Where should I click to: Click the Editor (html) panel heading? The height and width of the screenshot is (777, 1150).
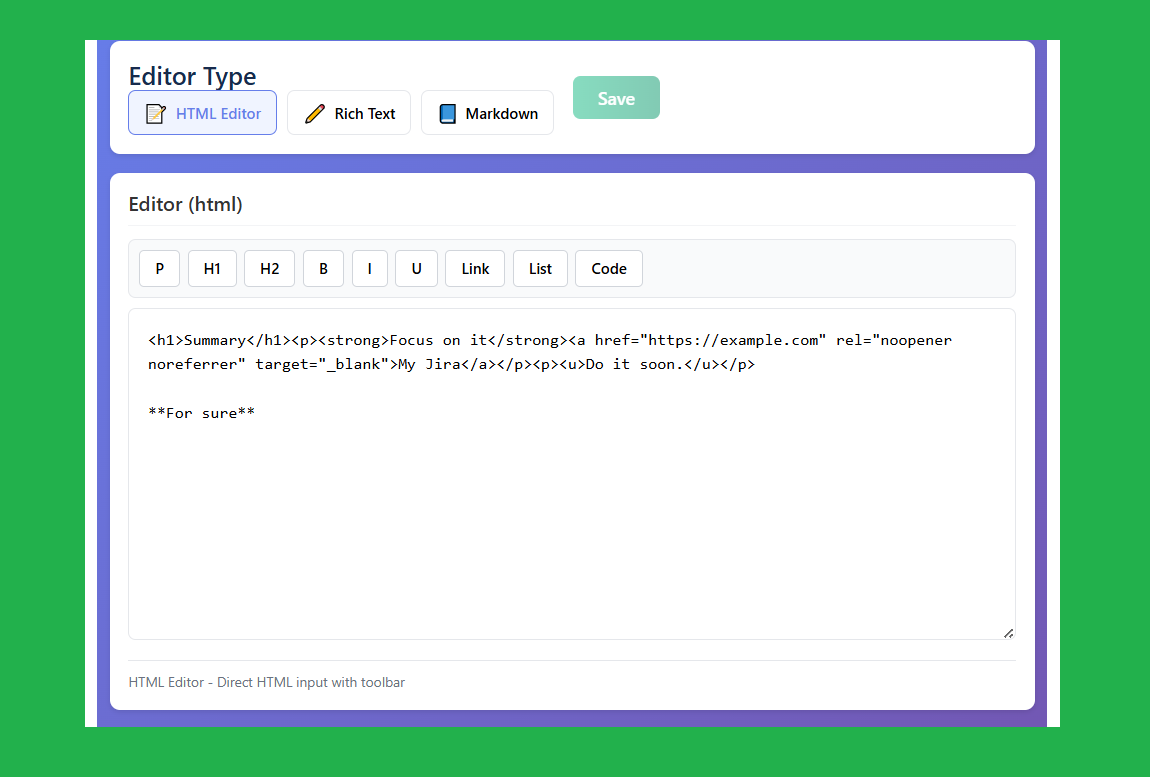coord(186,204)
